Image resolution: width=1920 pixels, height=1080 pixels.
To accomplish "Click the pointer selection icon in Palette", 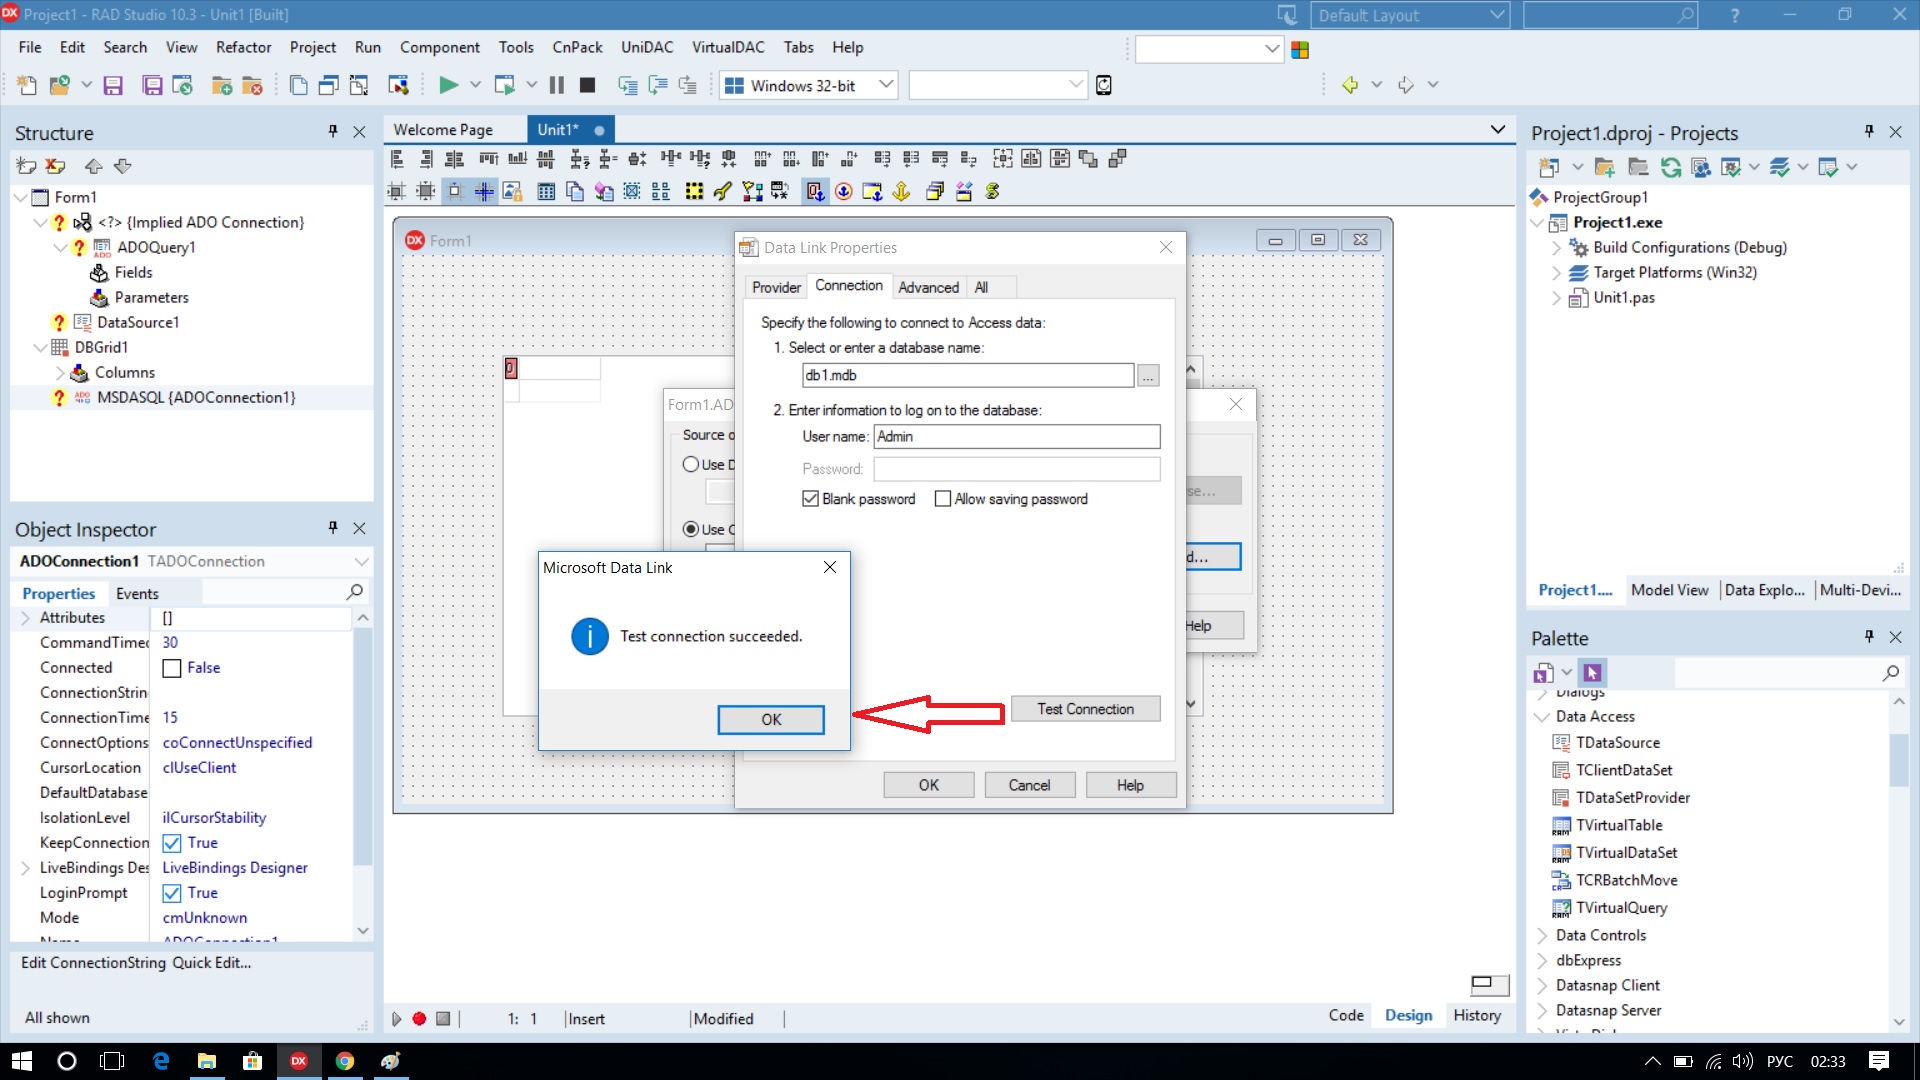I will (1592, 673).
